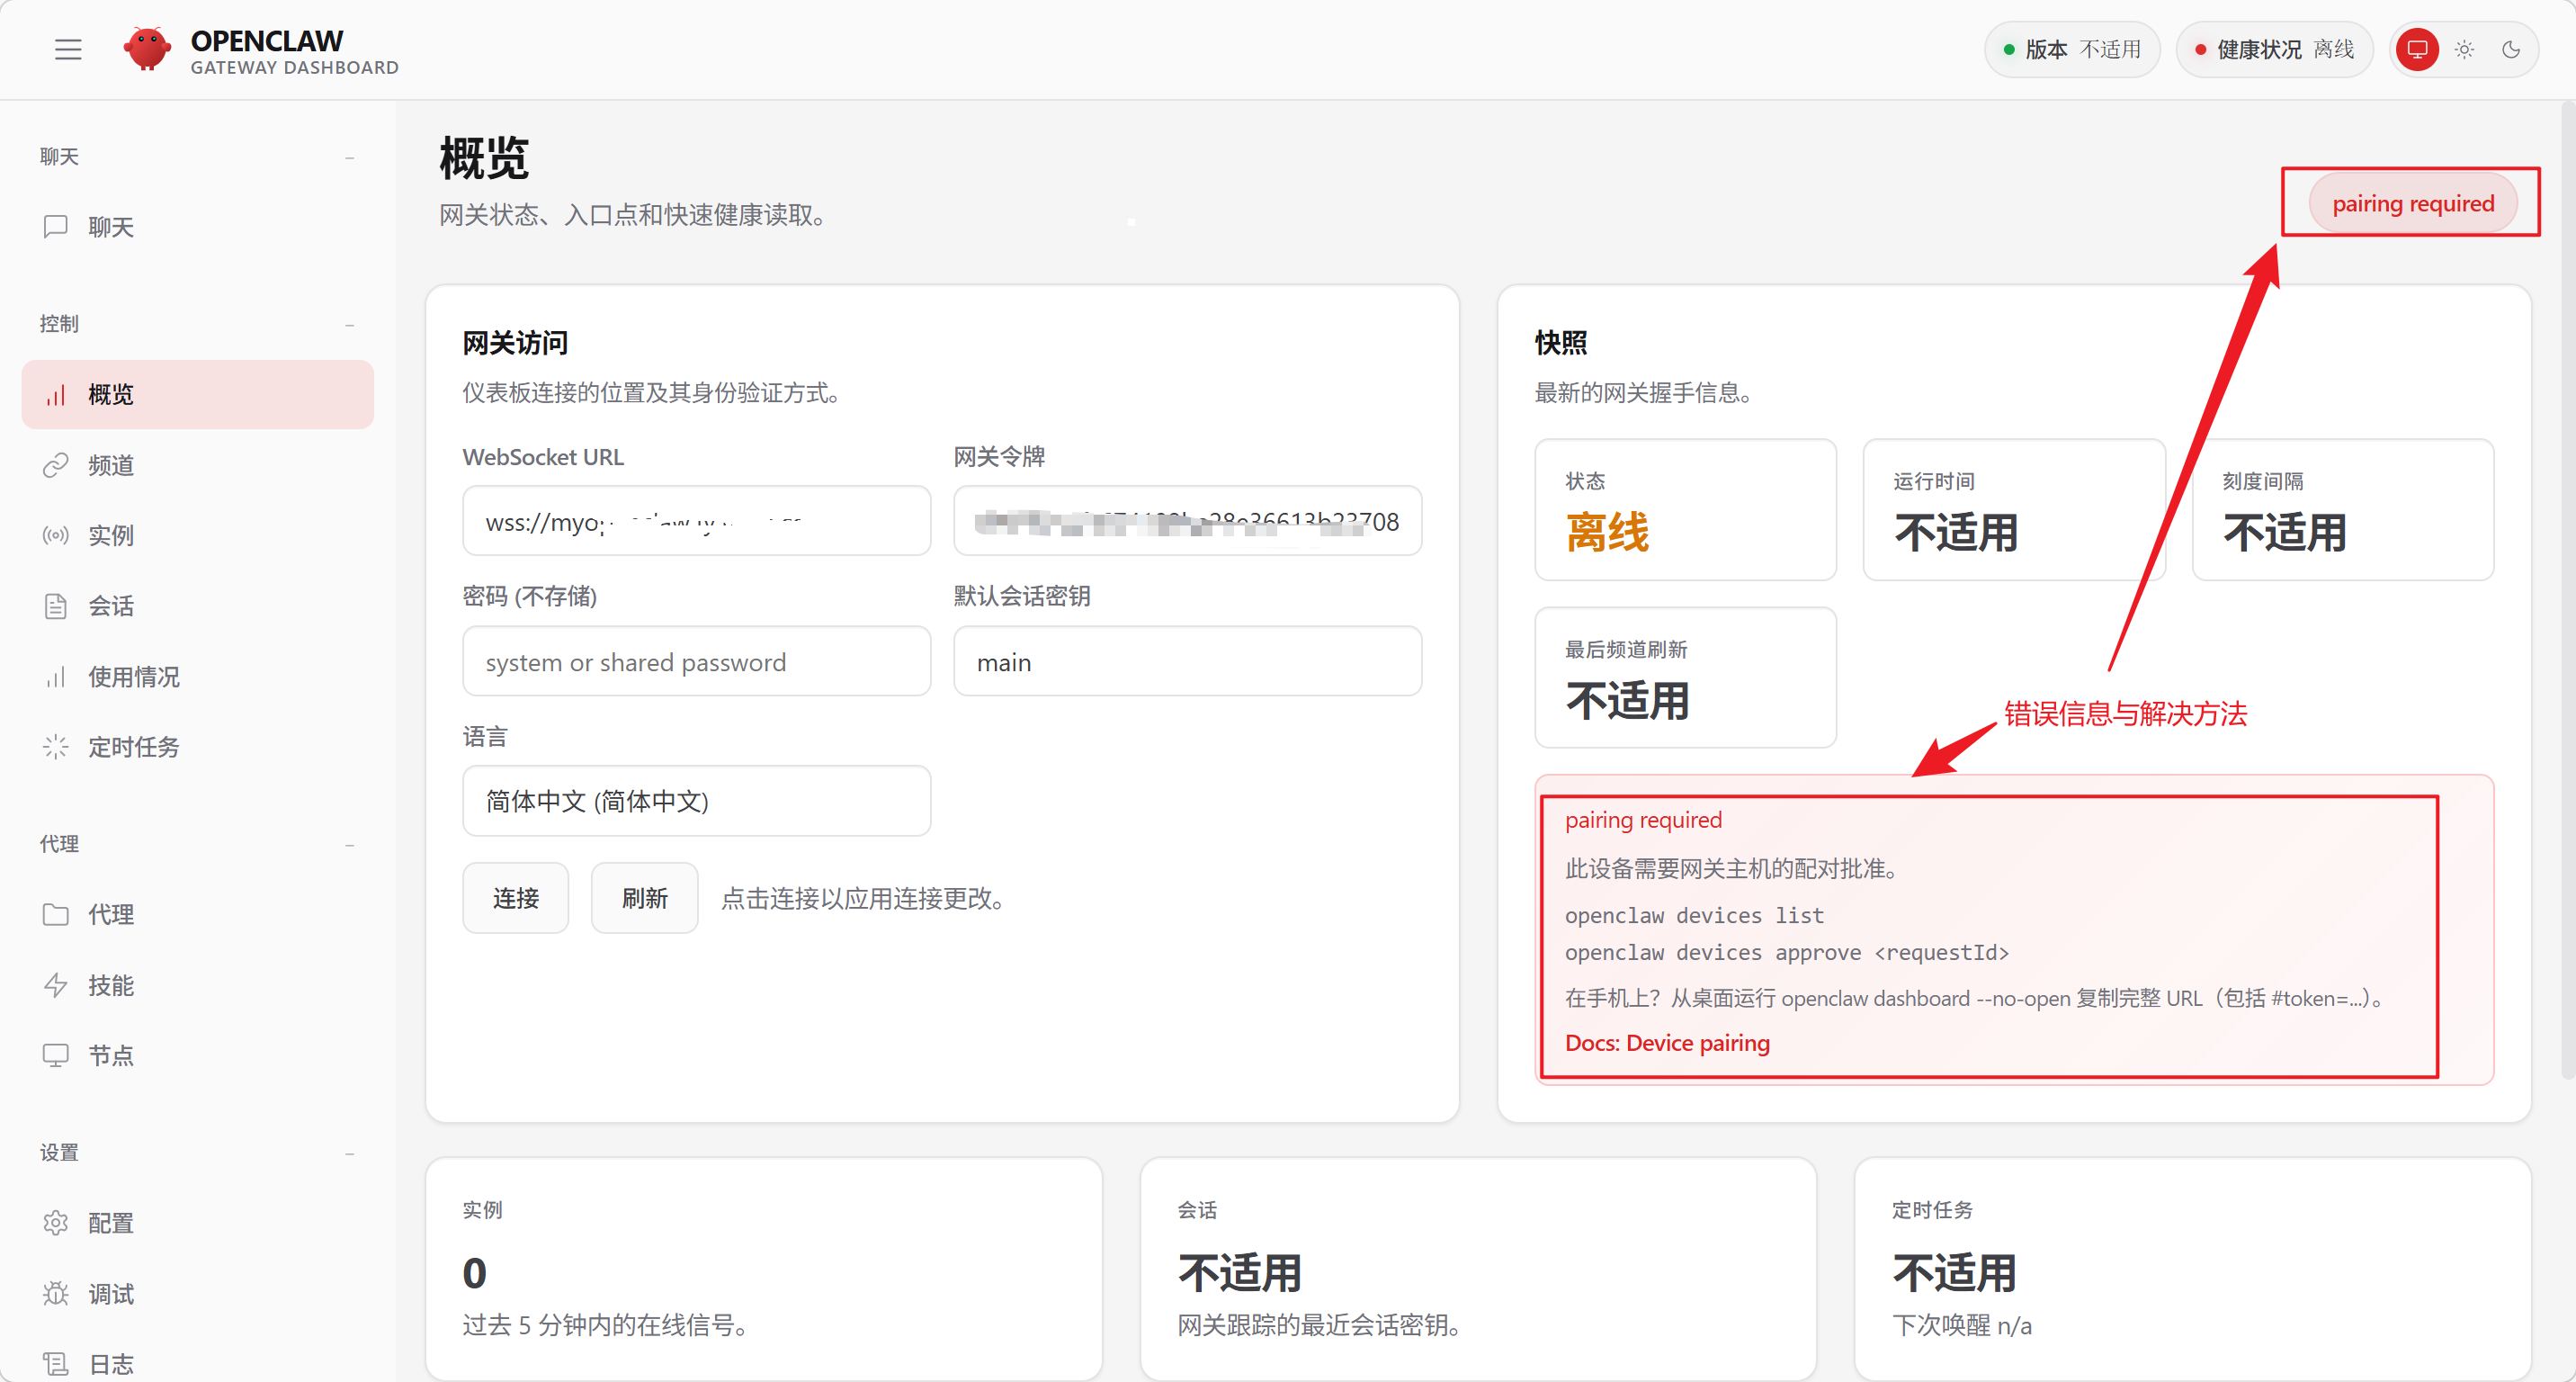Open 日志 logs via its sidebar icon

click(x=57, y=1362)
